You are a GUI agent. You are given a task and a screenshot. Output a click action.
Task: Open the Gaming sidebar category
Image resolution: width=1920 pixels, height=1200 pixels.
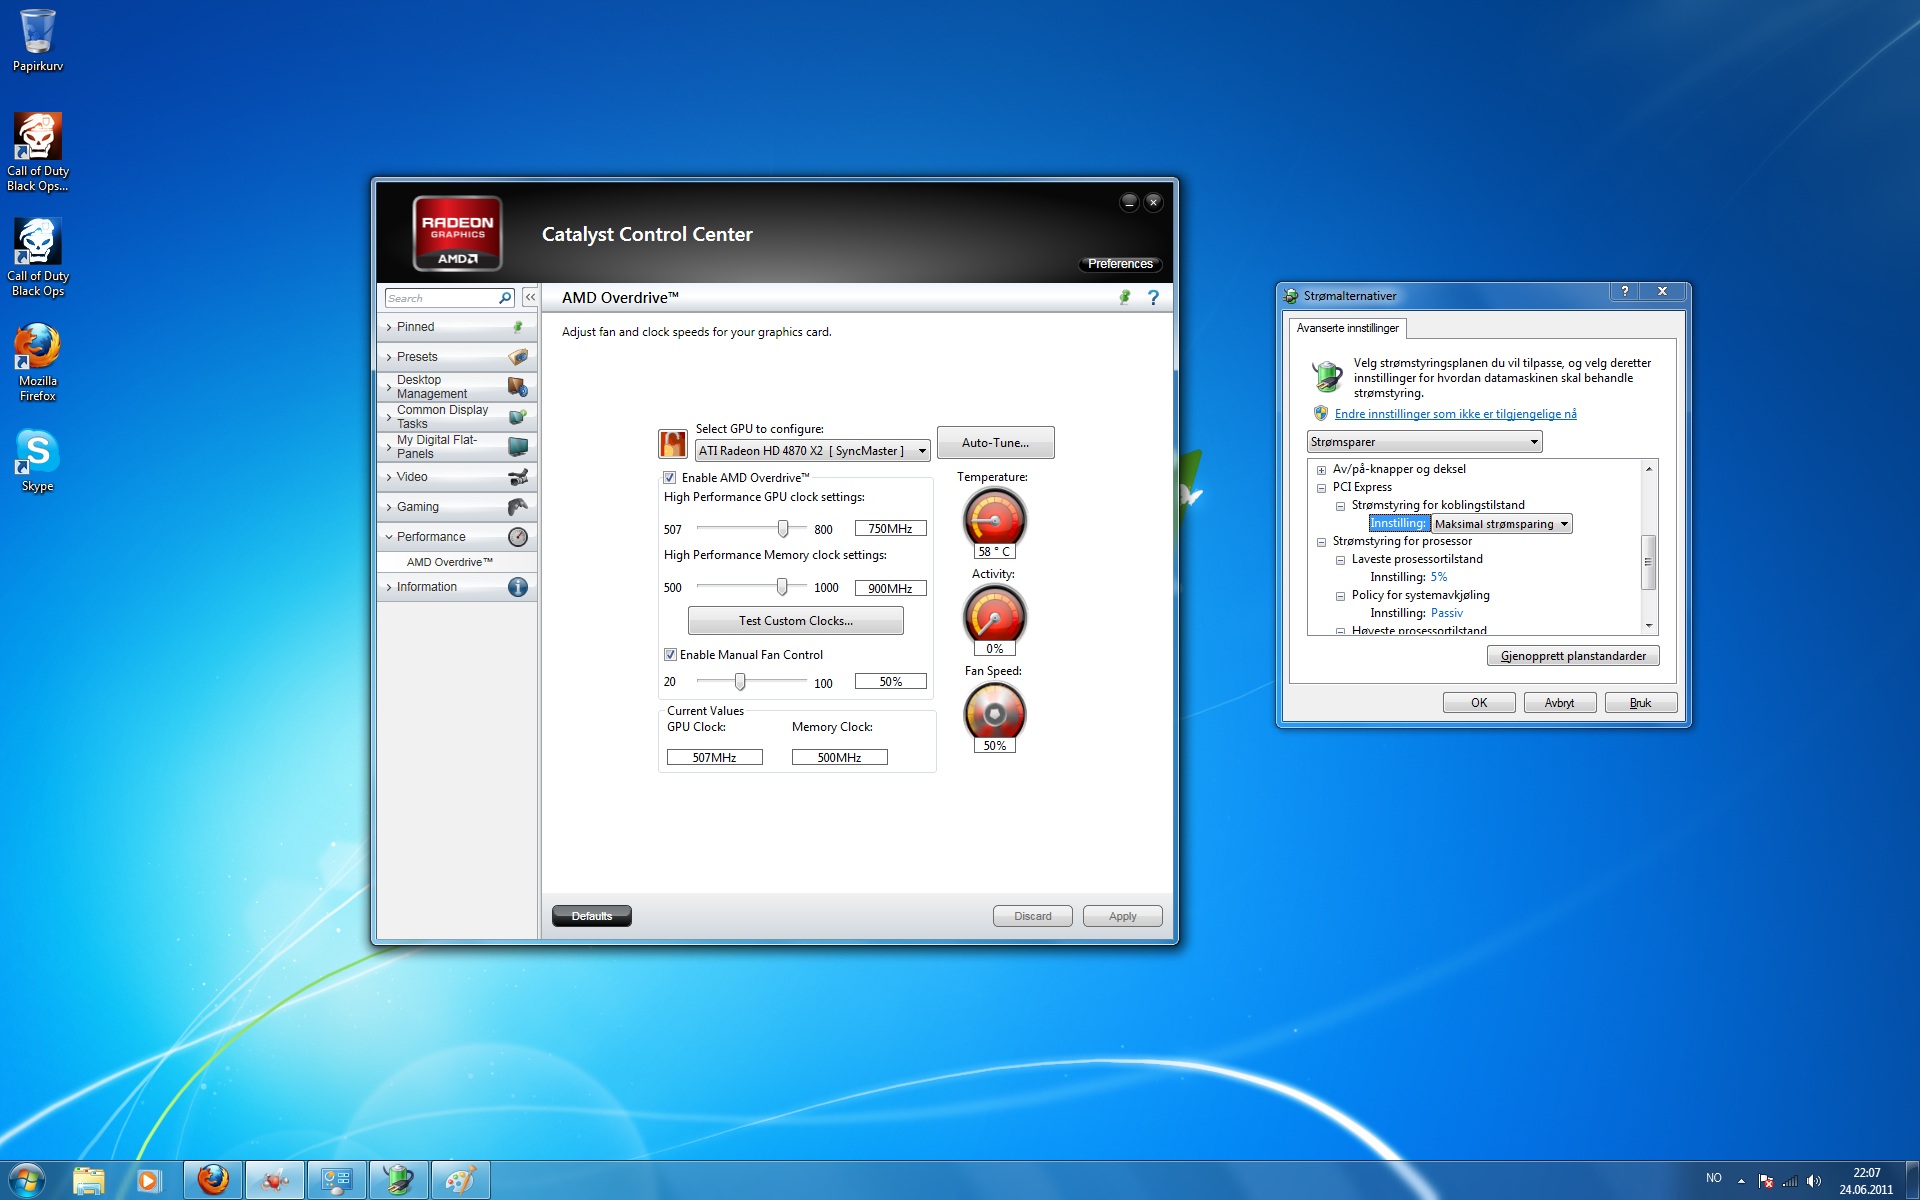coord(457,507)
